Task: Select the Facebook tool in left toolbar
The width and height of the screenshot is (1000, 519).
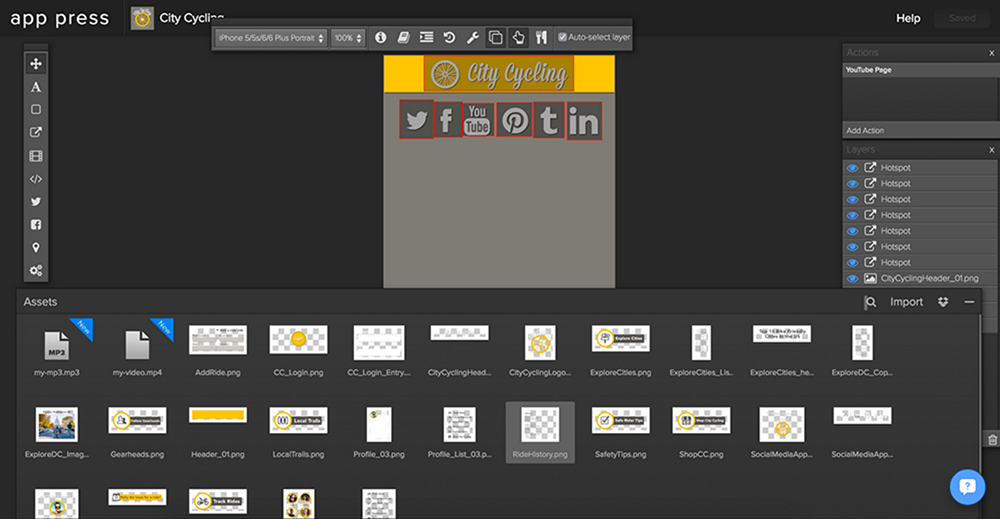Action: pyautogui.click(x=36, y=224)
